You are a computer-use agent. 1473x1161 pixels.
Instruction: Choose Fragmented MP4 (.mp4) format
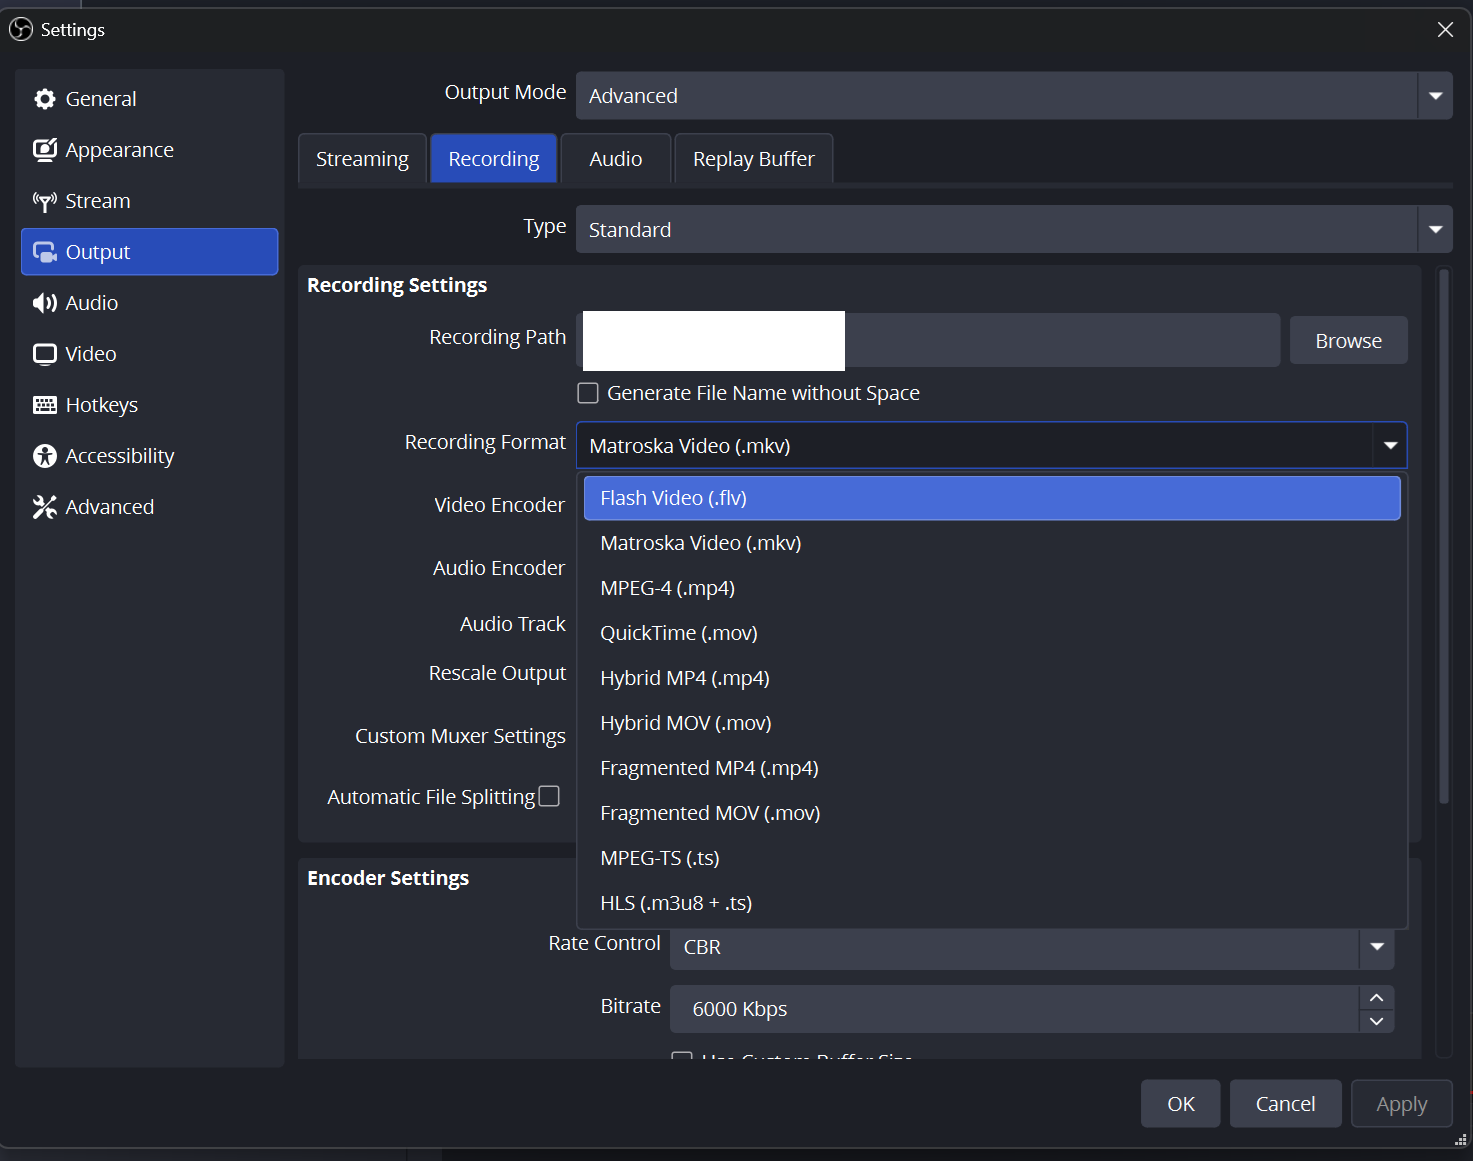pyautogui.click(x=992, y=768)
